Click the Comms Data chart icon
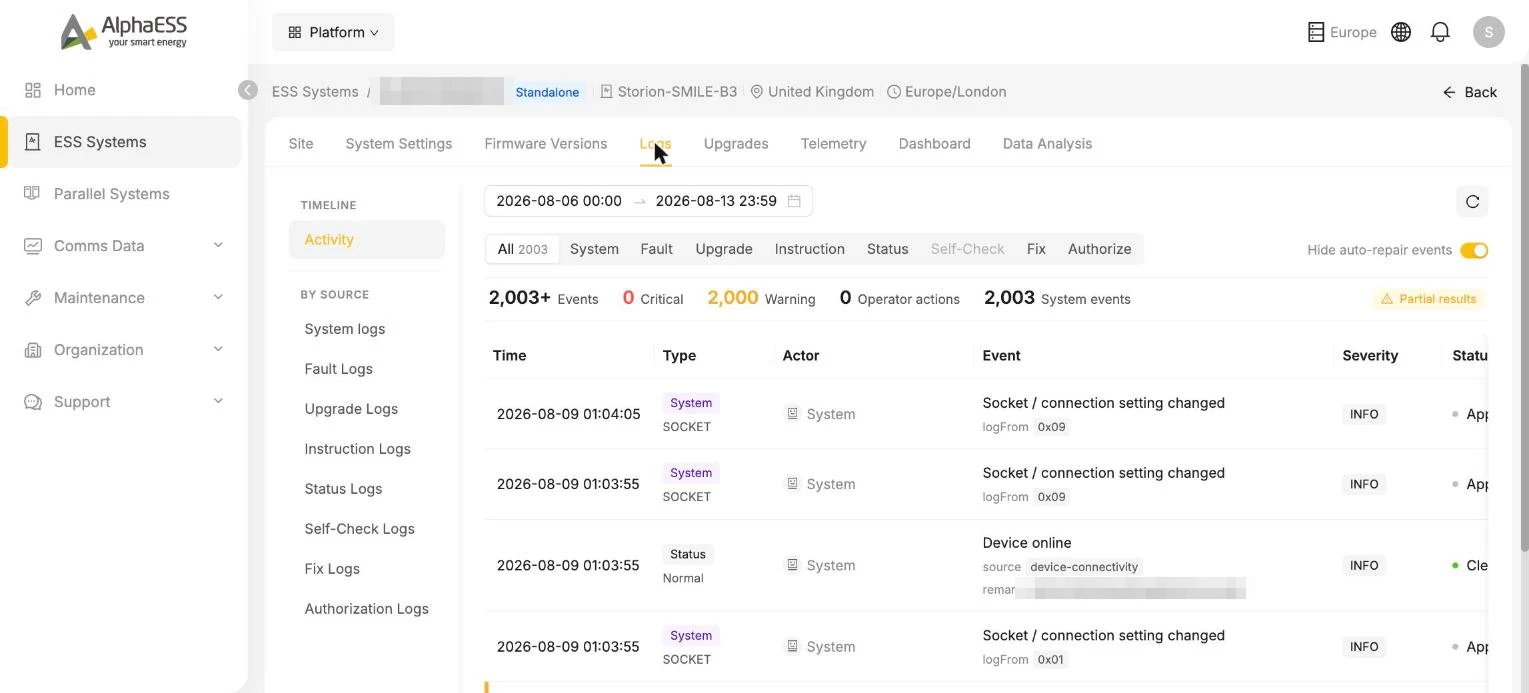This screenshot has width=1529, height=693. (x=33, y=246)
